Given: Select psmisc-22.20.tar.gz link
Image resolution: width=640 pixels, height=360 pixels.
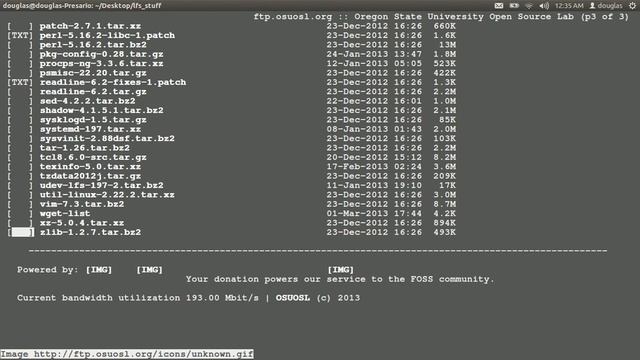Looking at the screenshot, I should point(93,73).
